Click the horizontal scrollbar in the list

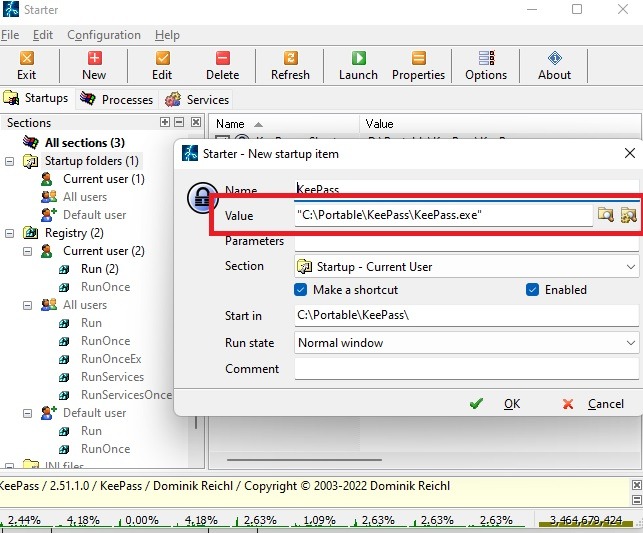point(304,460)
